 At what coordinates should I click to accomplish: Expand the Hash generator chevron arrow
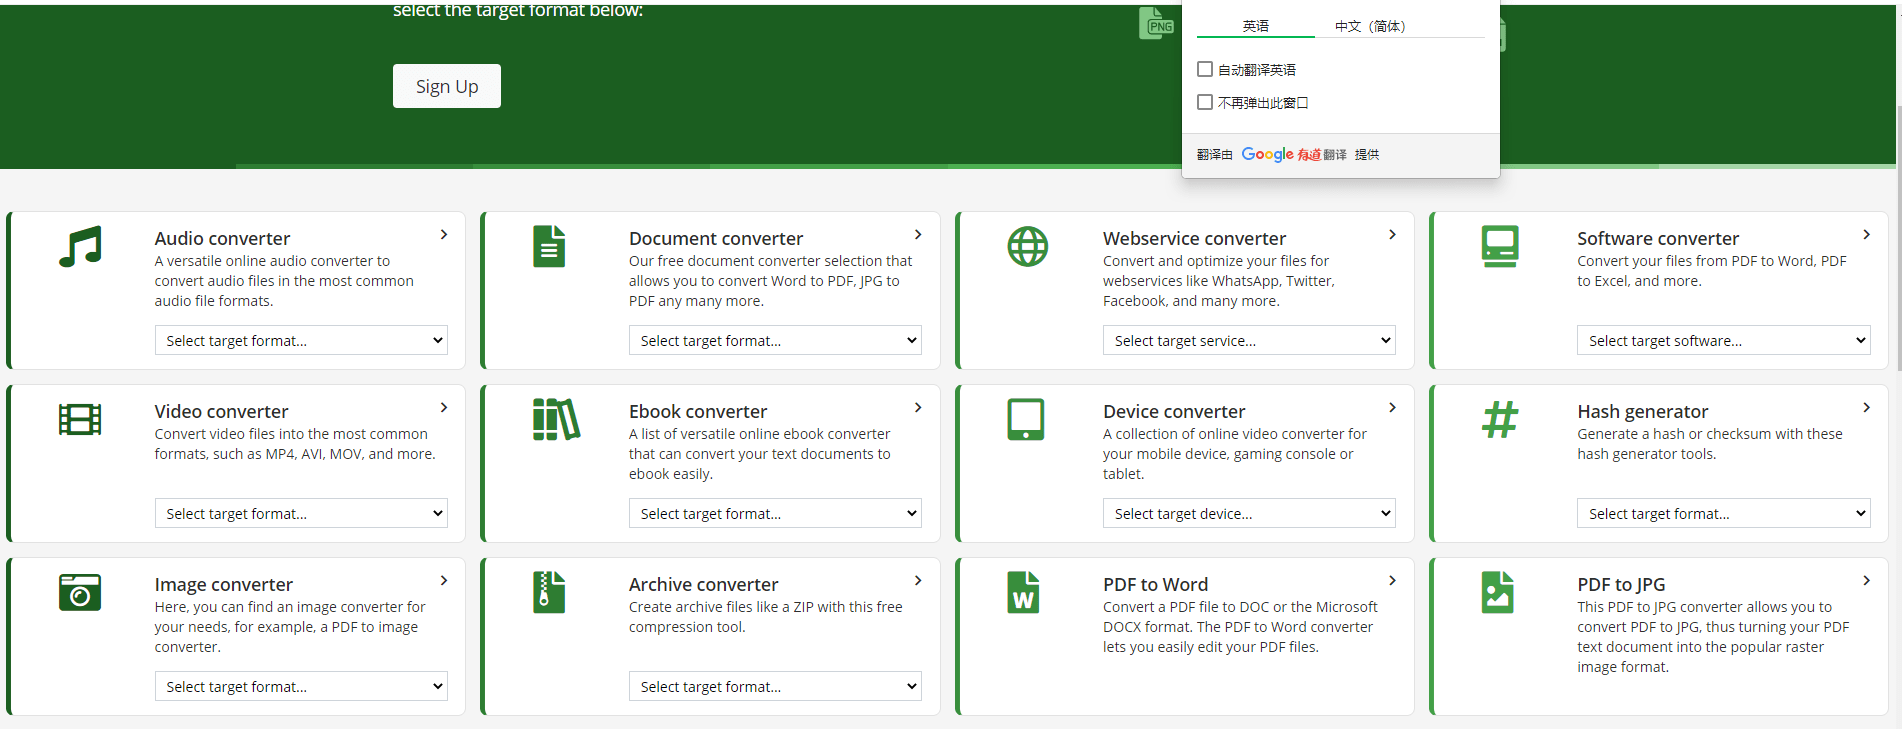(1866, 407)
